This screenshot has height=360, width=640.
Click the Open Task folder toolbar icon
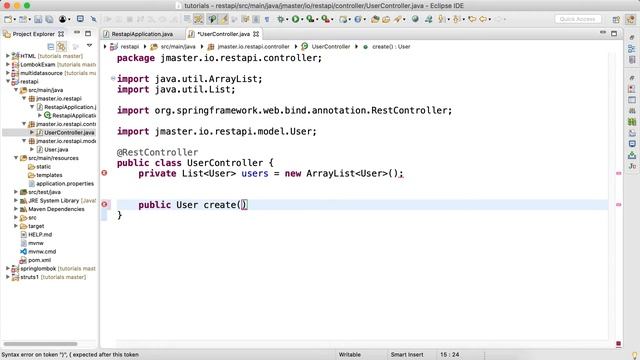(x=386, y=19)
